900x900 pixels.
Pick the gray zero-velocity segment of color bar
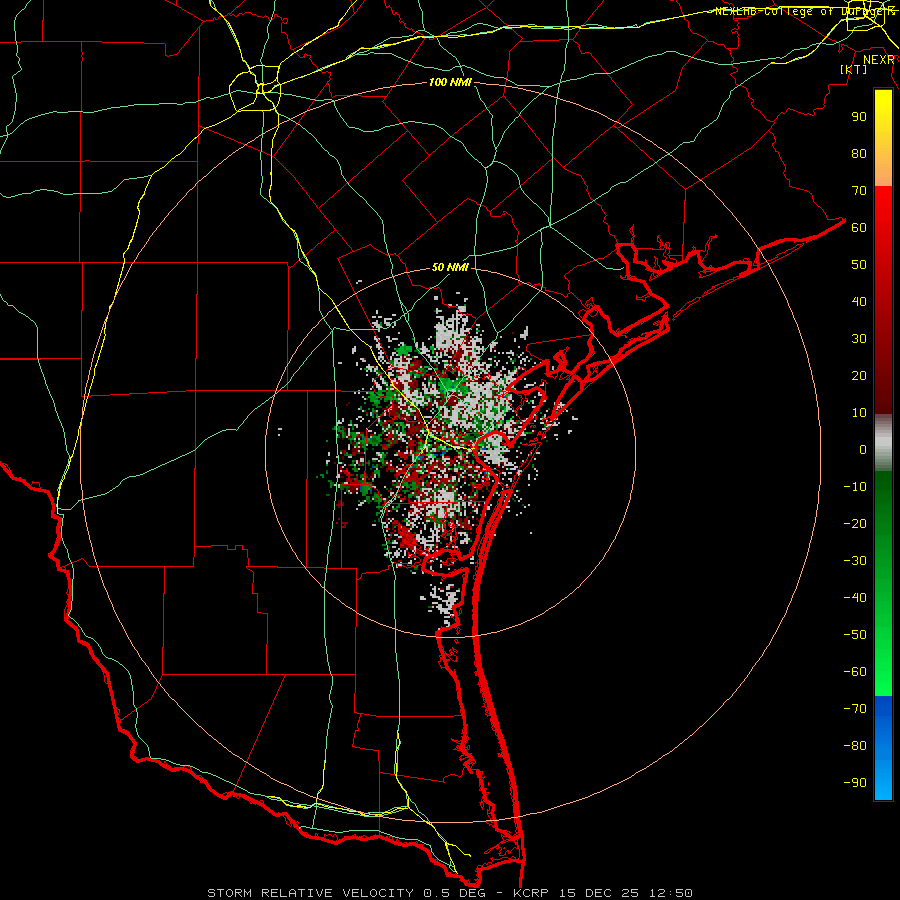pos(883,443)
